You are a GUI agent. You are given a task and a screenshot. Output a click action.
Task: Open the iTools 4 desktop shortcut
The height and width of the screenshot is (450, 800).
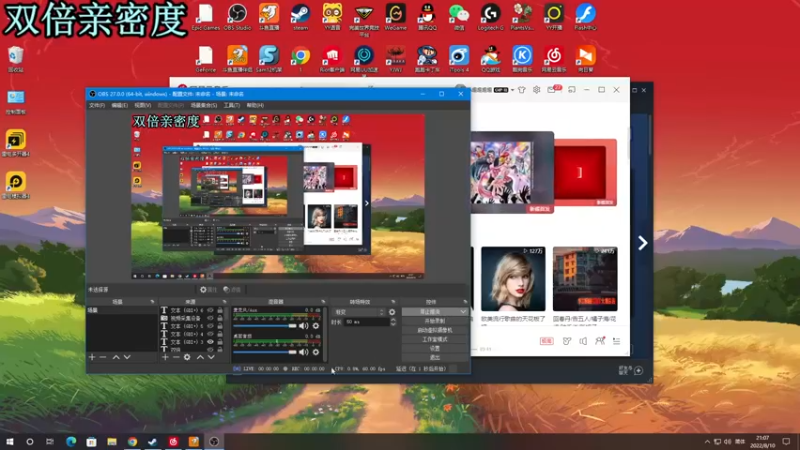pos(459,59)
